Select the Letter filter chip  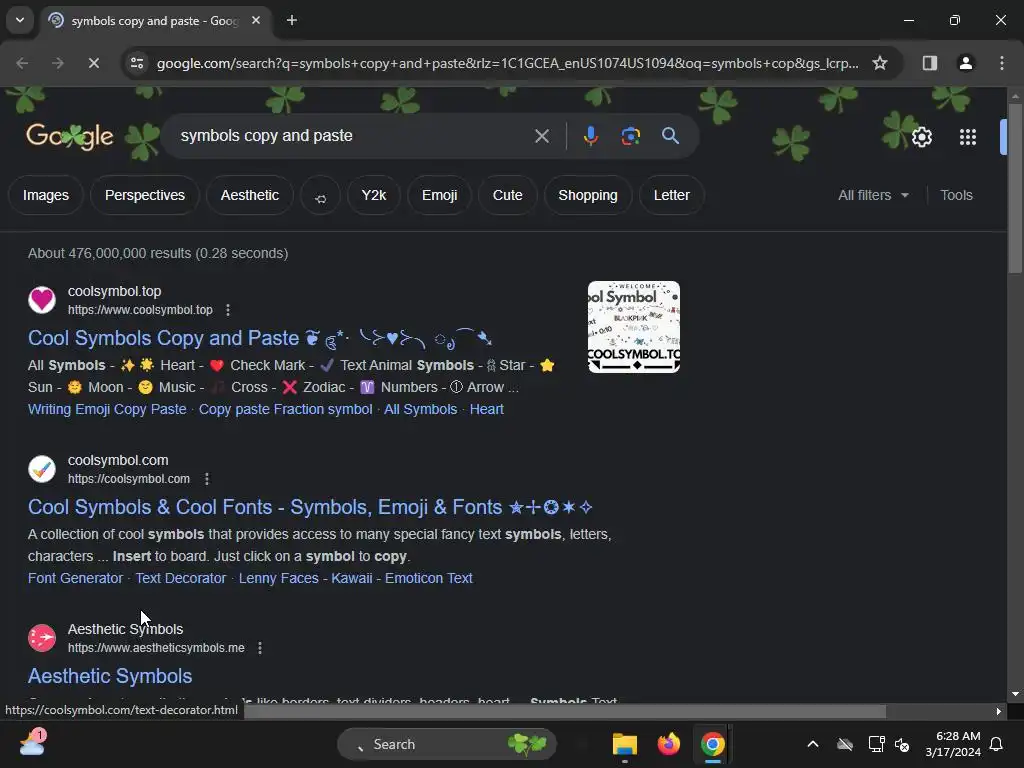pos(671,195)
